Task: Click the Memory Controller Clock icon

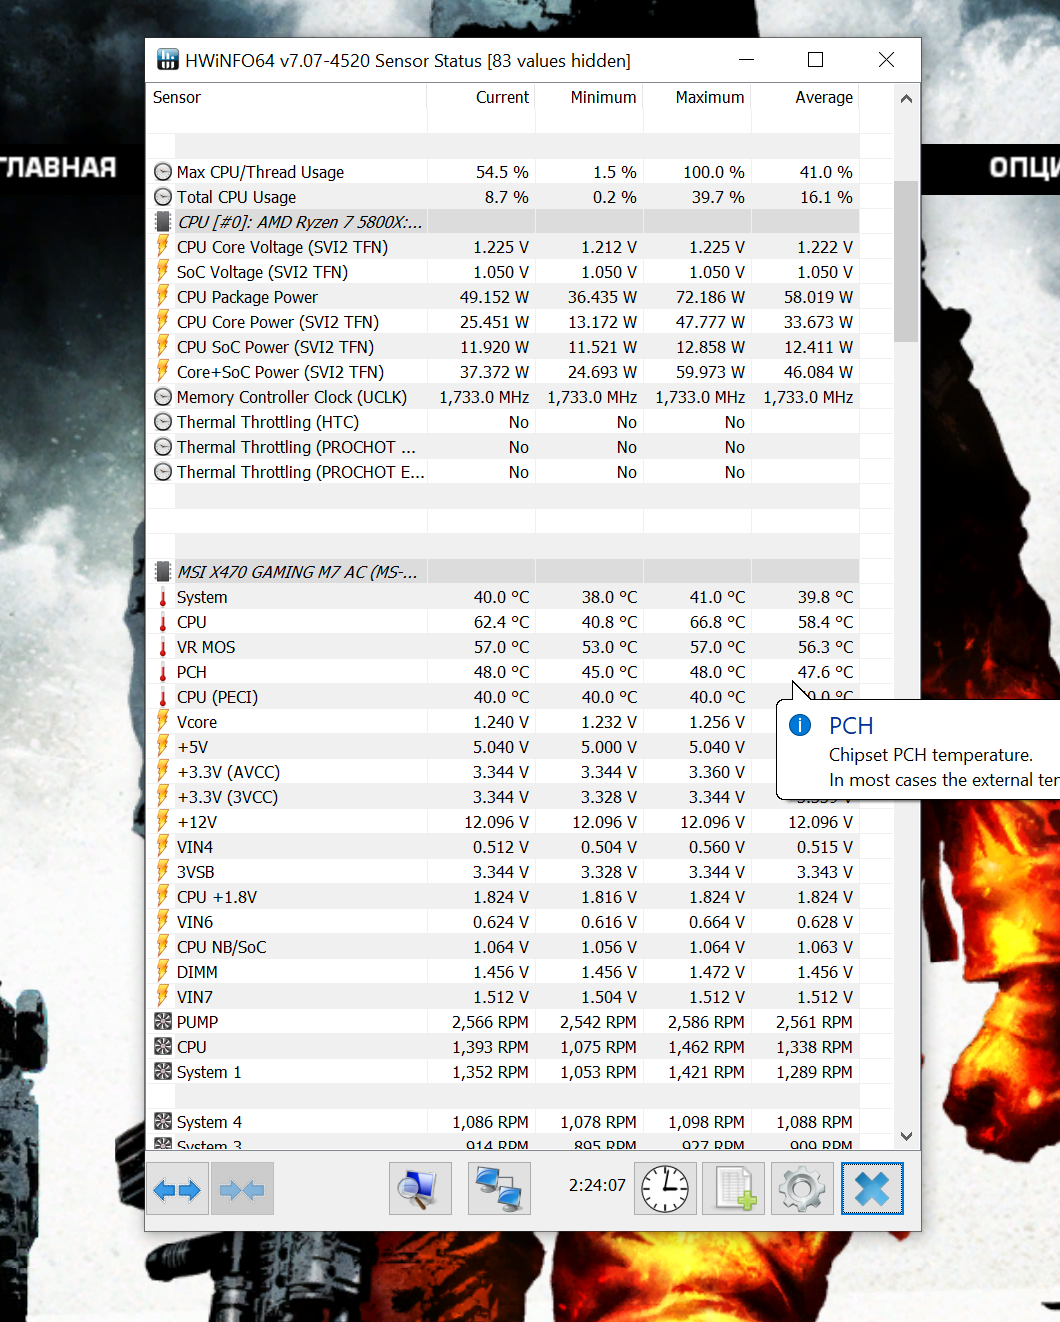Action: pyautogui.click(x=163, y=397)
